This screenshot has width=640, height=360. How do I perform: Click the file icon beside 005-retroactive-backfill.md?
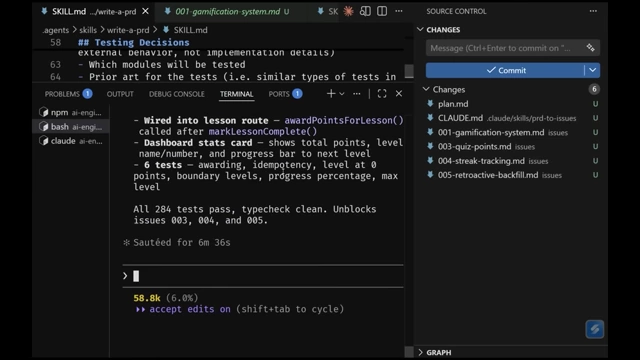click(430, 175)
